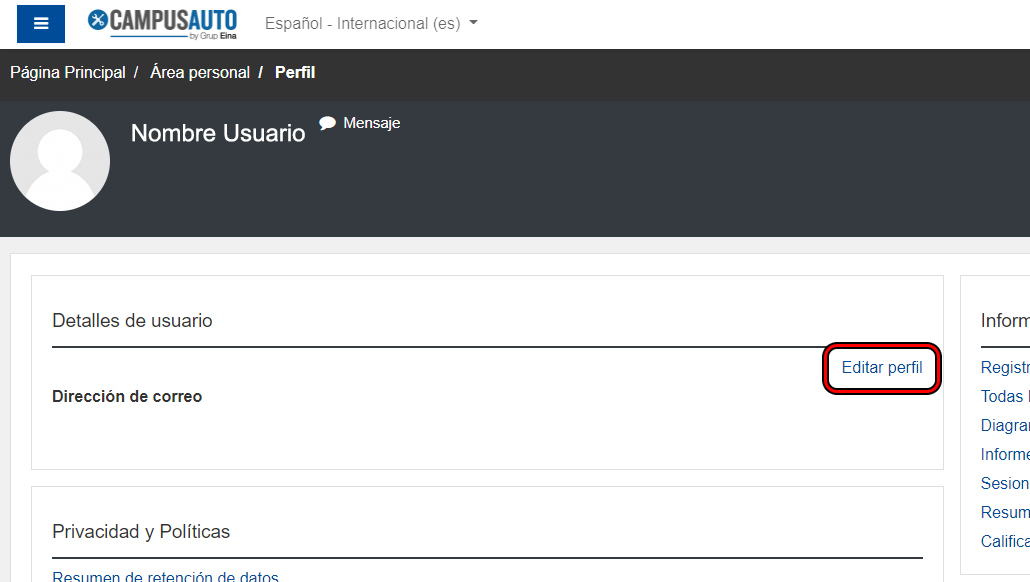Click the Mensaje text link
Viewport: 1030px width, 582px height.
[371, 123]
